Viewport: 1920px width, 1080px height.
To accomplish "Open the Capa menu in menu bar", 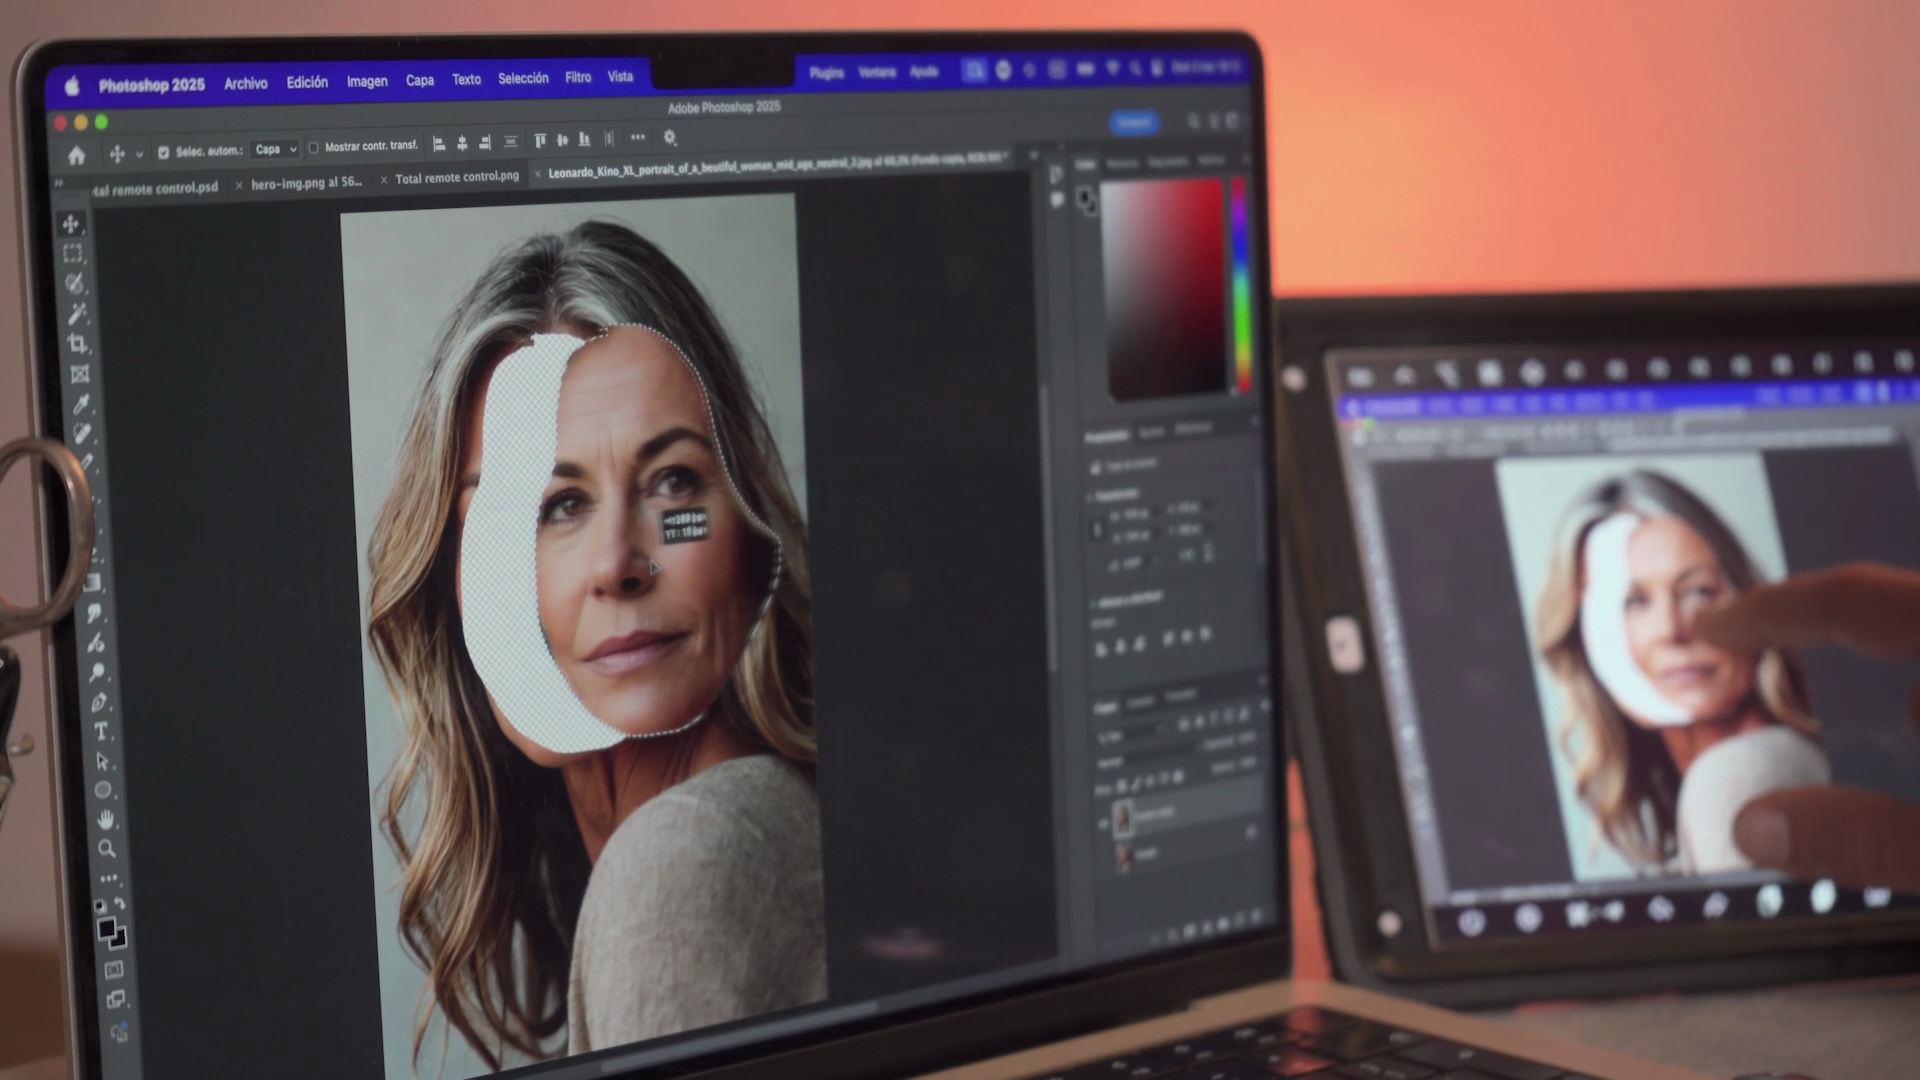I will (420, 80).
